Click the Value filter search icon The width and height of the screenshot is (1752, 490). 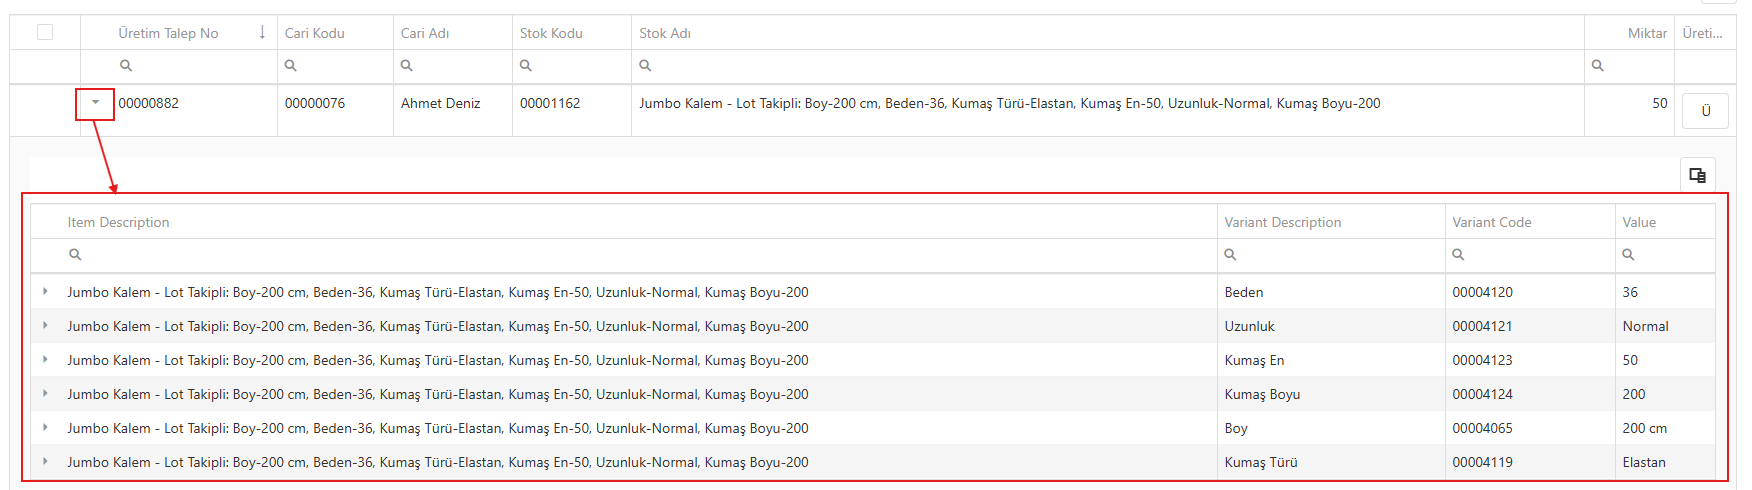click(x=1629, y=254)
